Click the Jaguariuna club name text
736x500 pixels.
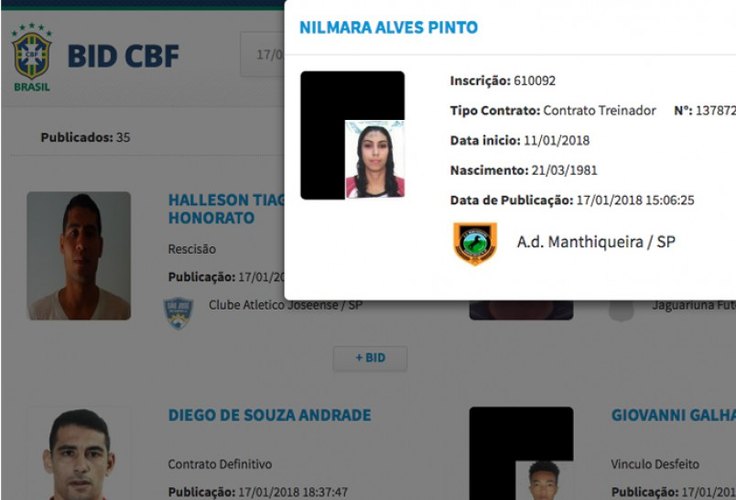pyautogui.click(x=694, y=306)
